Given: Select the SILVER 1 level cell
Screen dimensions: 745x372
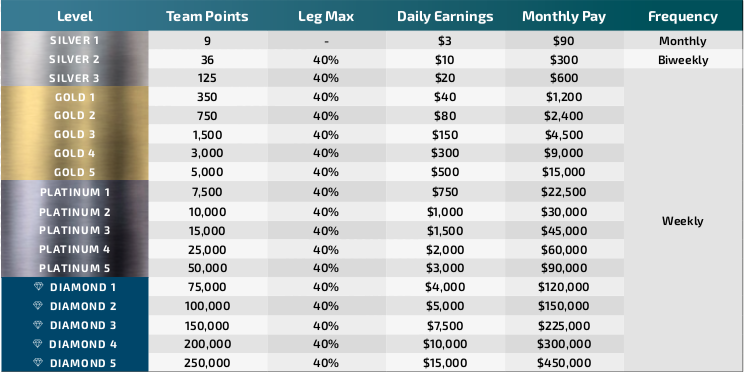Looking at the screenshot, I should (x=75, y=40).
